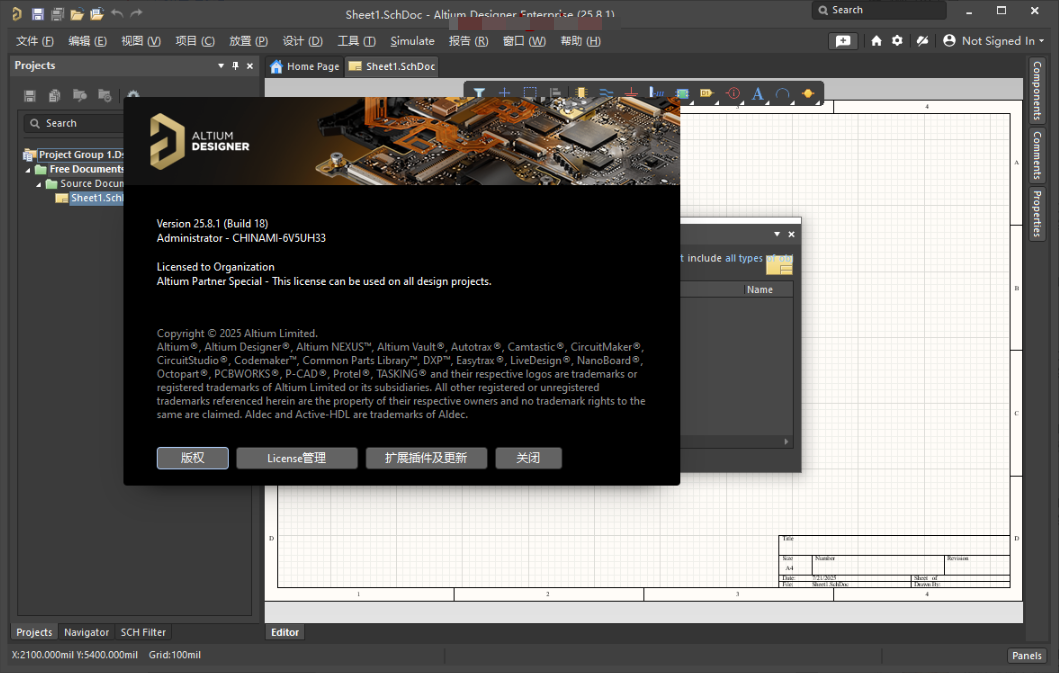Image resolution: width=1059 pixels, height=673 pixels.
Task: Open preferences via the top-right gear icon
Action: pos(897,41)
